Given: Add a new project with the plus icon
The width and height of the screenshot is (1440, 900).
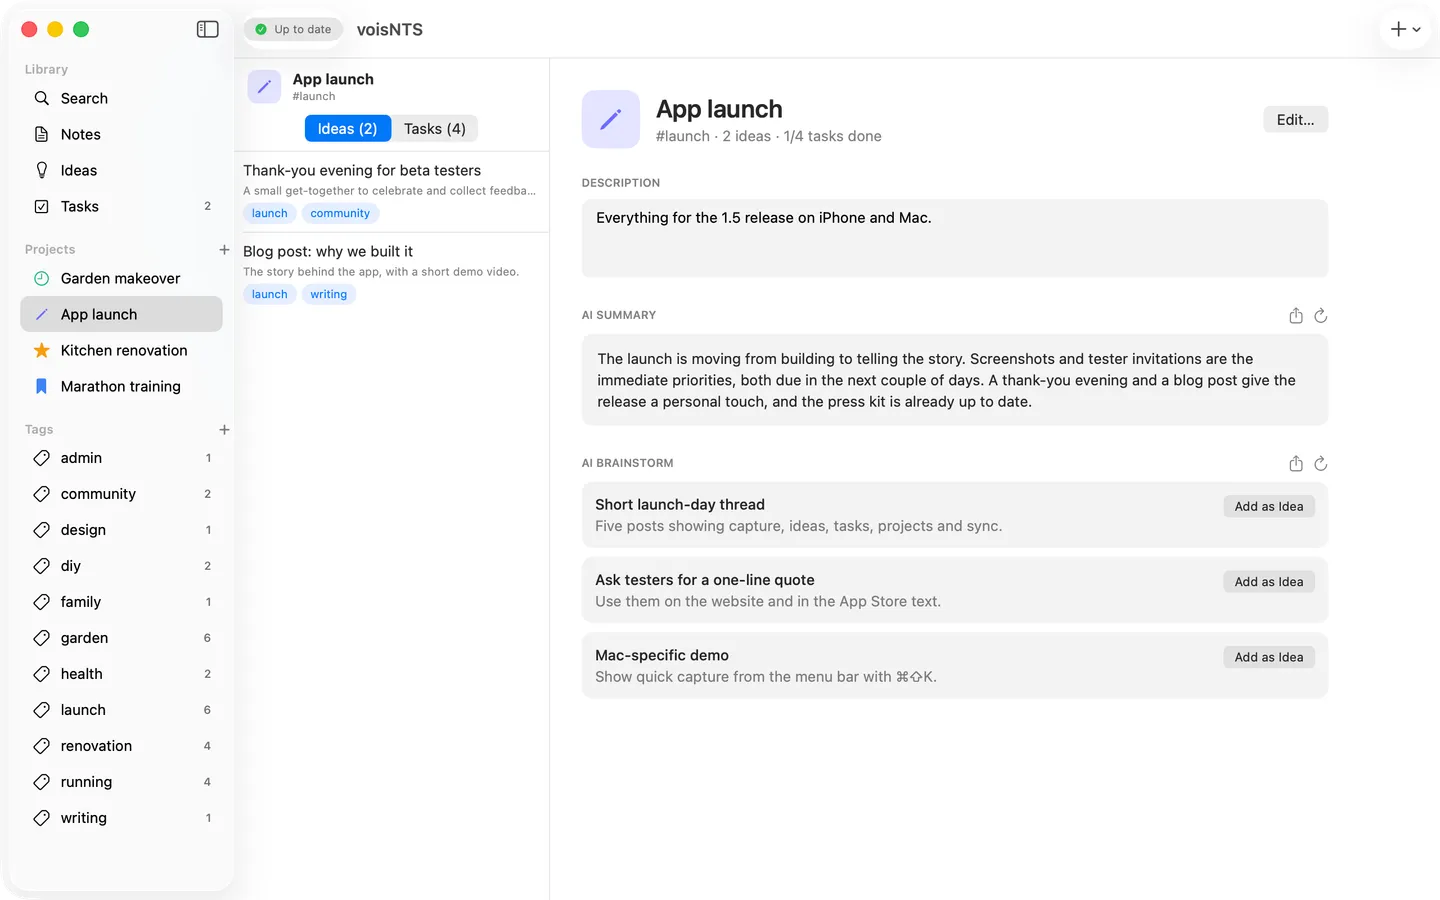Looking at the screenshot, I should [x=224, y=249].
